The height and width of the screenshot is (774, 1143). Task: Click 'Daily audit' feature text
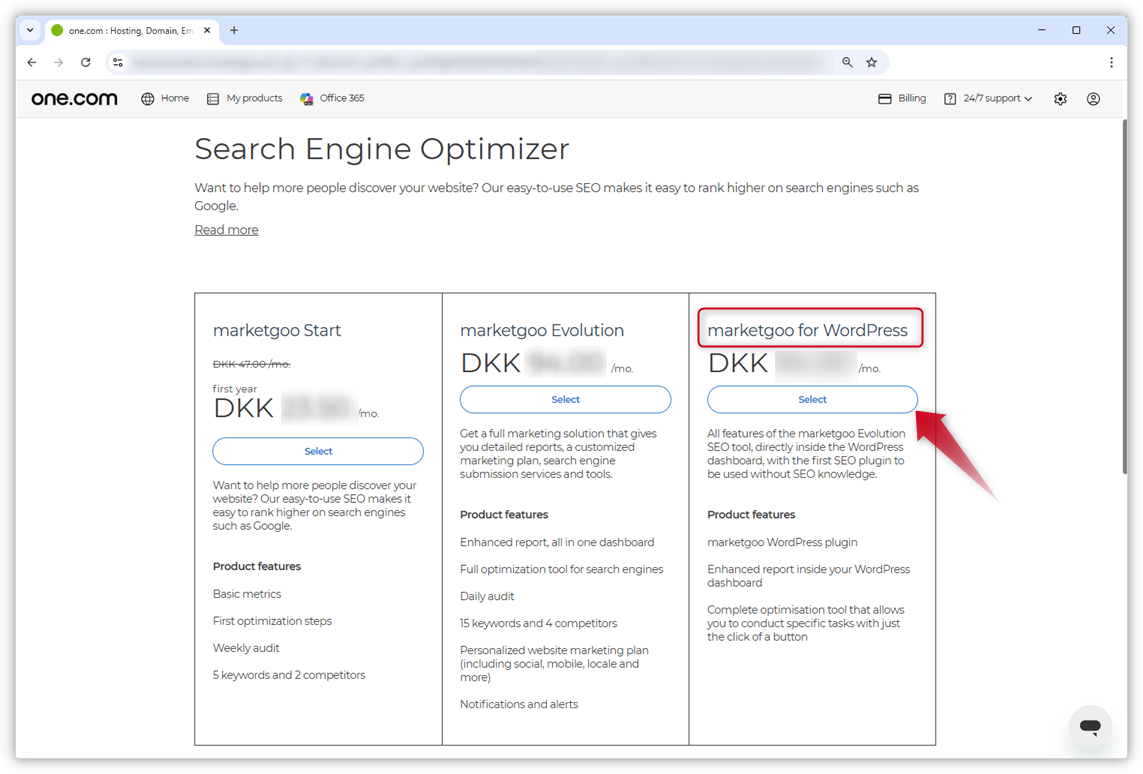click(x=487, y=596)
